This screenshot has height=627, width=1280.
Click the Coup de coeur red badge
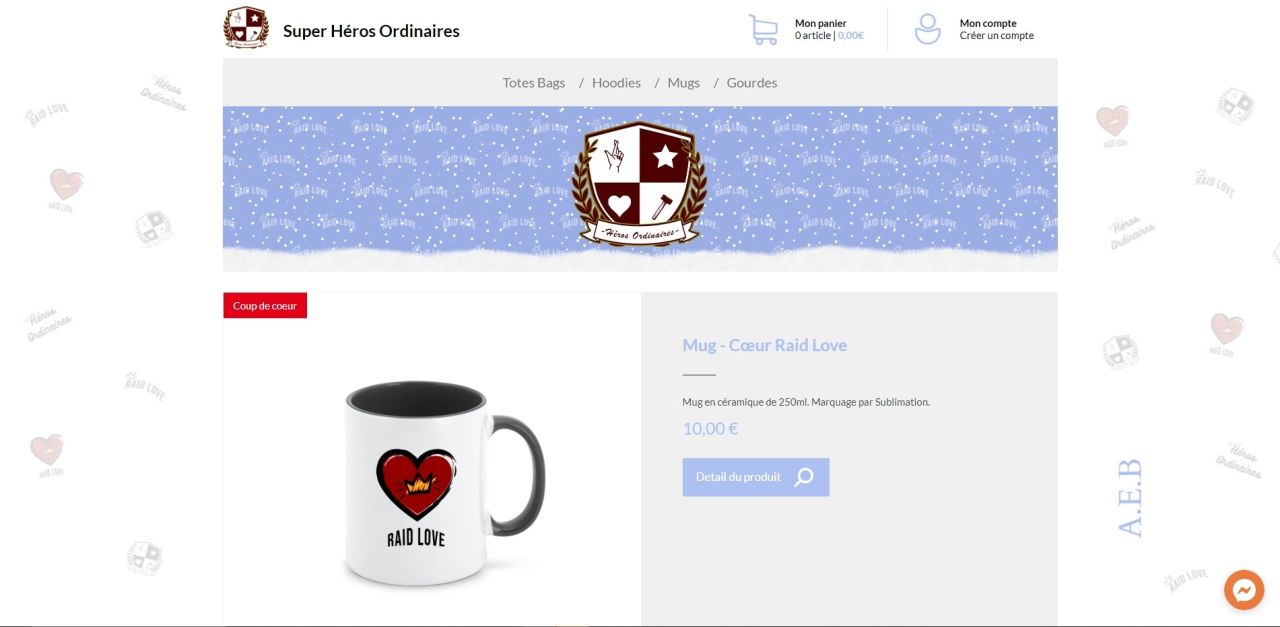pyautogui.click(x=265, y=306)
